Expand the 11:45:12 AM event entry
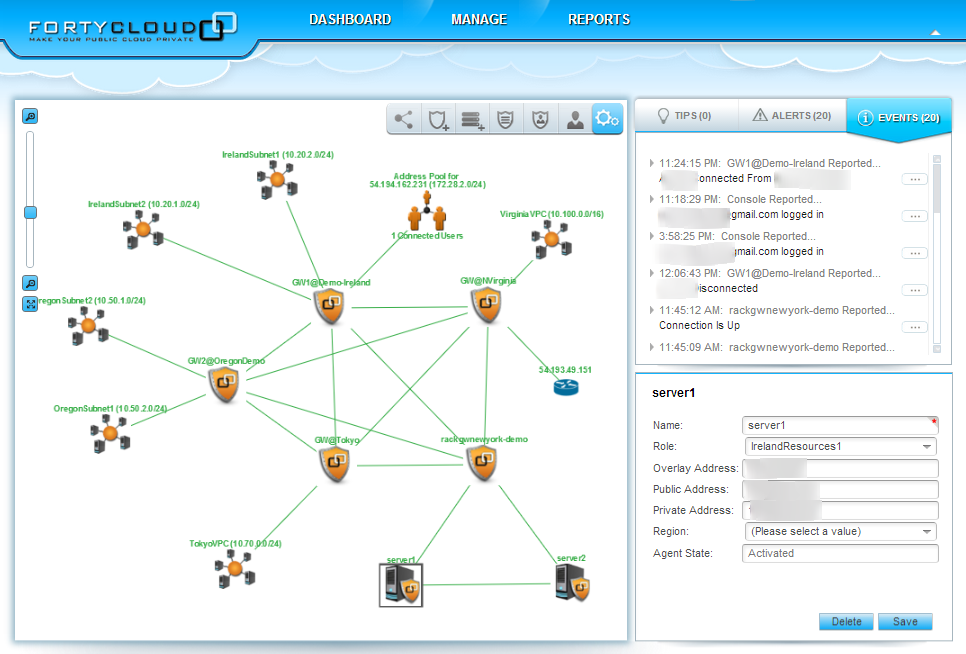 coord(652,310)
